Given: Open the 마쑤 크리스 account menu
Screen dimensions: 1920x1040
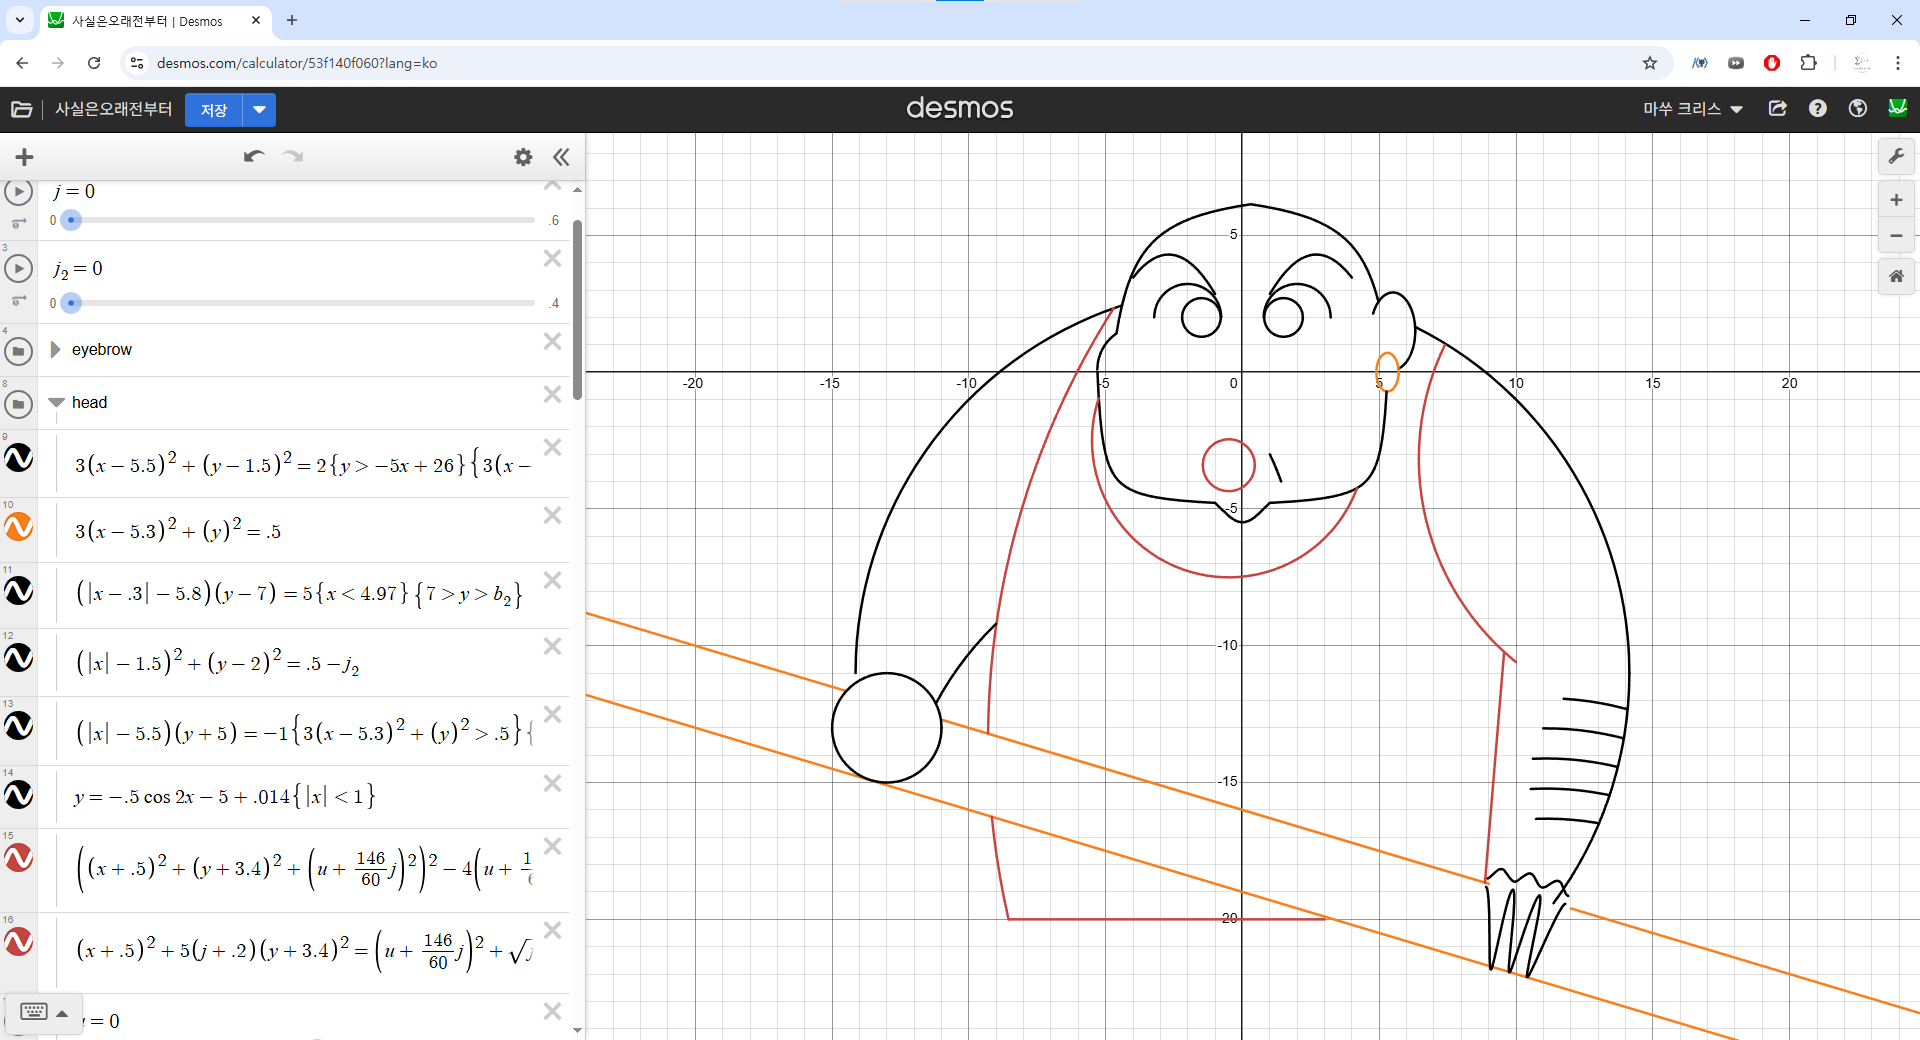Looking at the screenshot, I should pos(1692,109).
